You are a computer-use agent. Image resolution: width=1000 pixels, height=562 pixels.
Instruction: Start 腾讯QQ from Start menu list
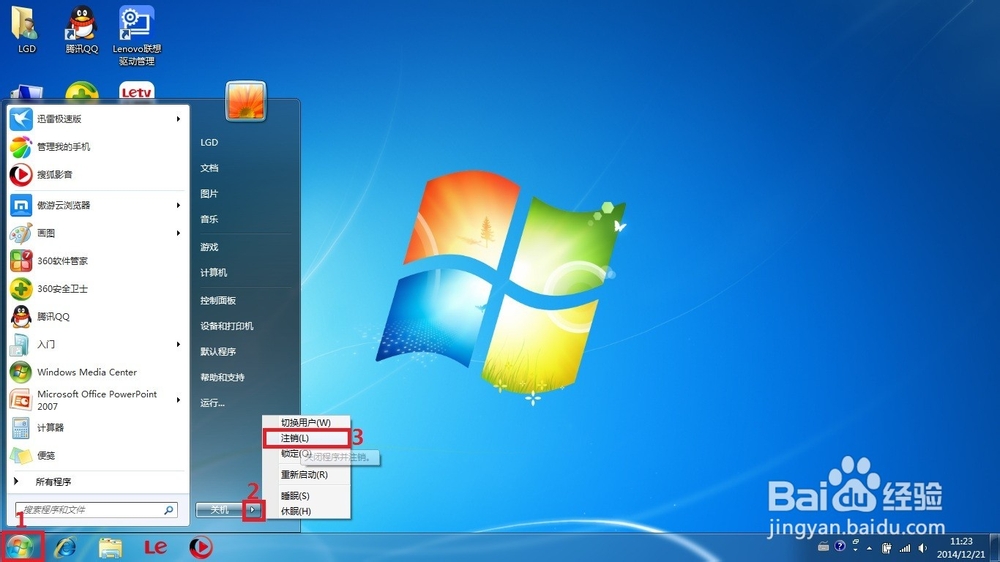(x=98, y=316)
